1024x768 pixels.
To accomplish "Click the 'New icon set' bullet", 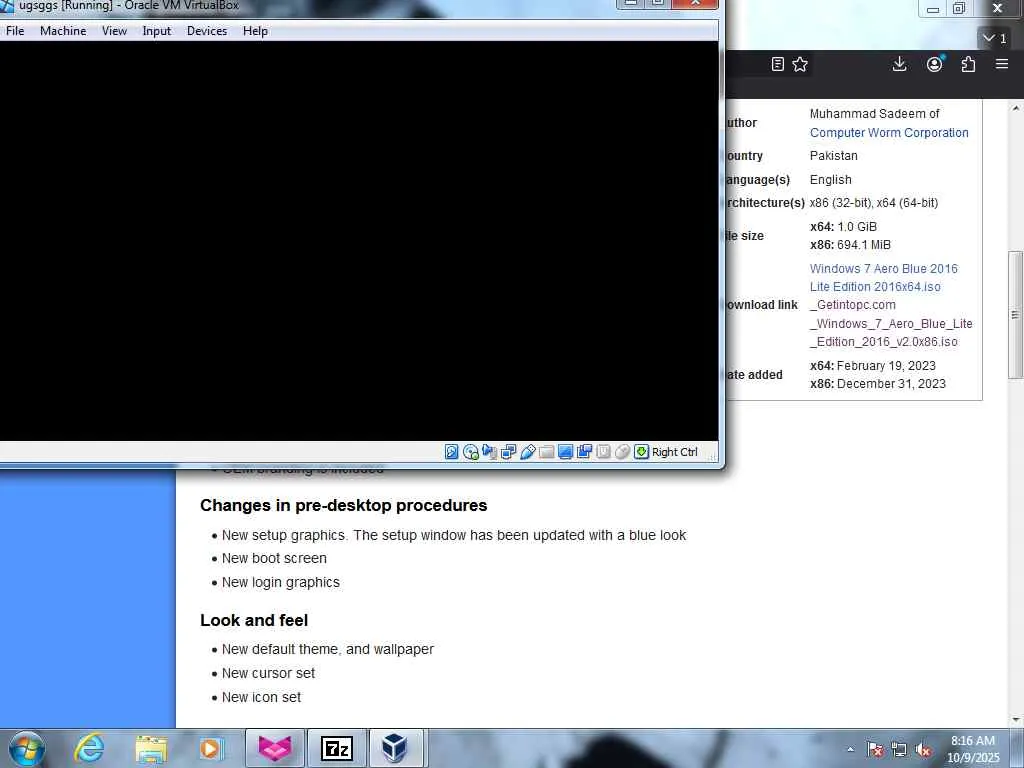I will pyautogui.click(x=261, y=697).
